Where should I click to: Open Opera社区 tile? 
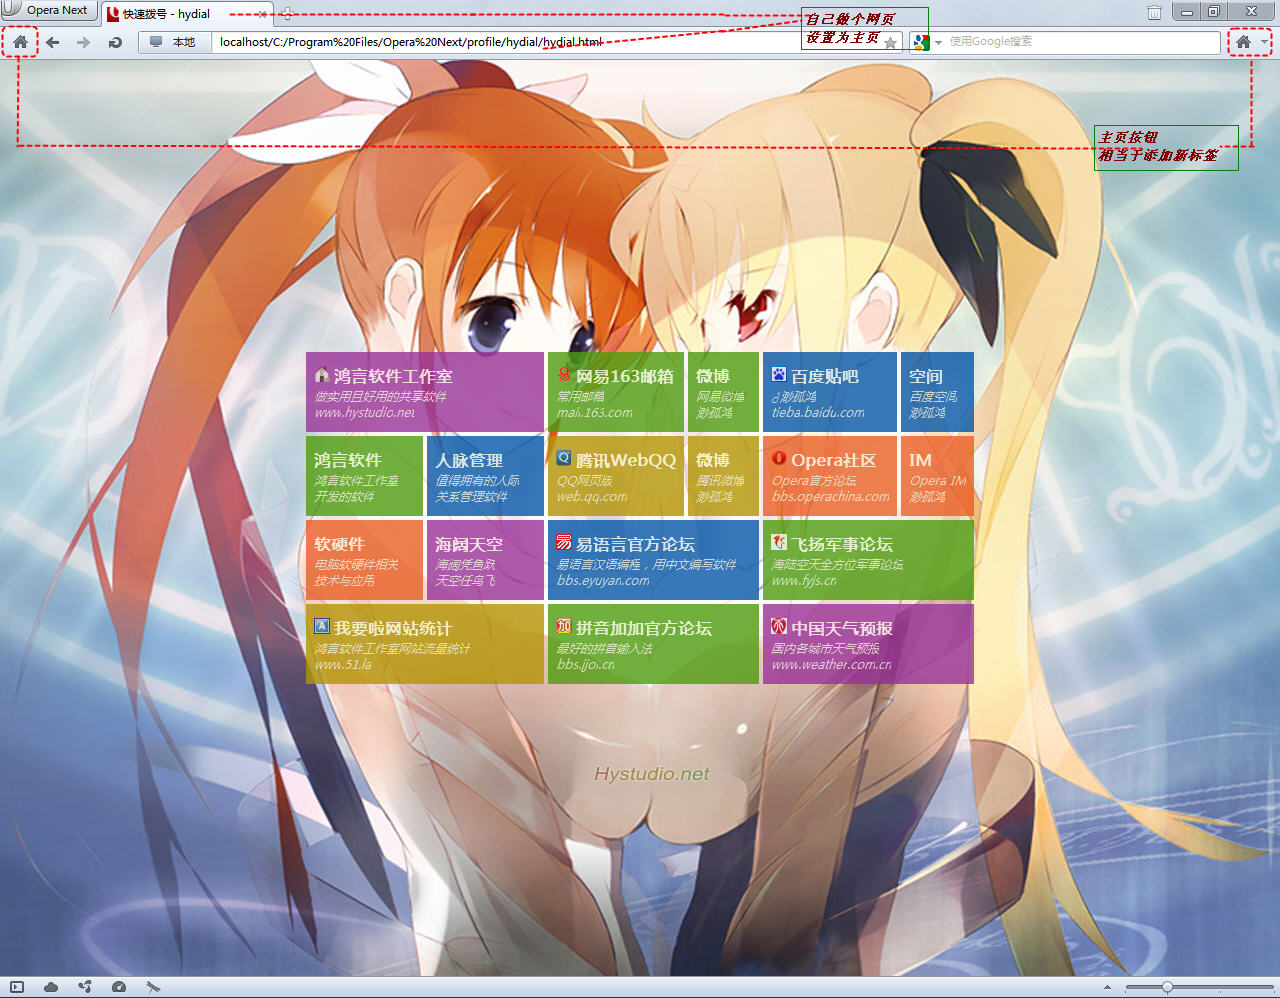[x=830, y=476]
